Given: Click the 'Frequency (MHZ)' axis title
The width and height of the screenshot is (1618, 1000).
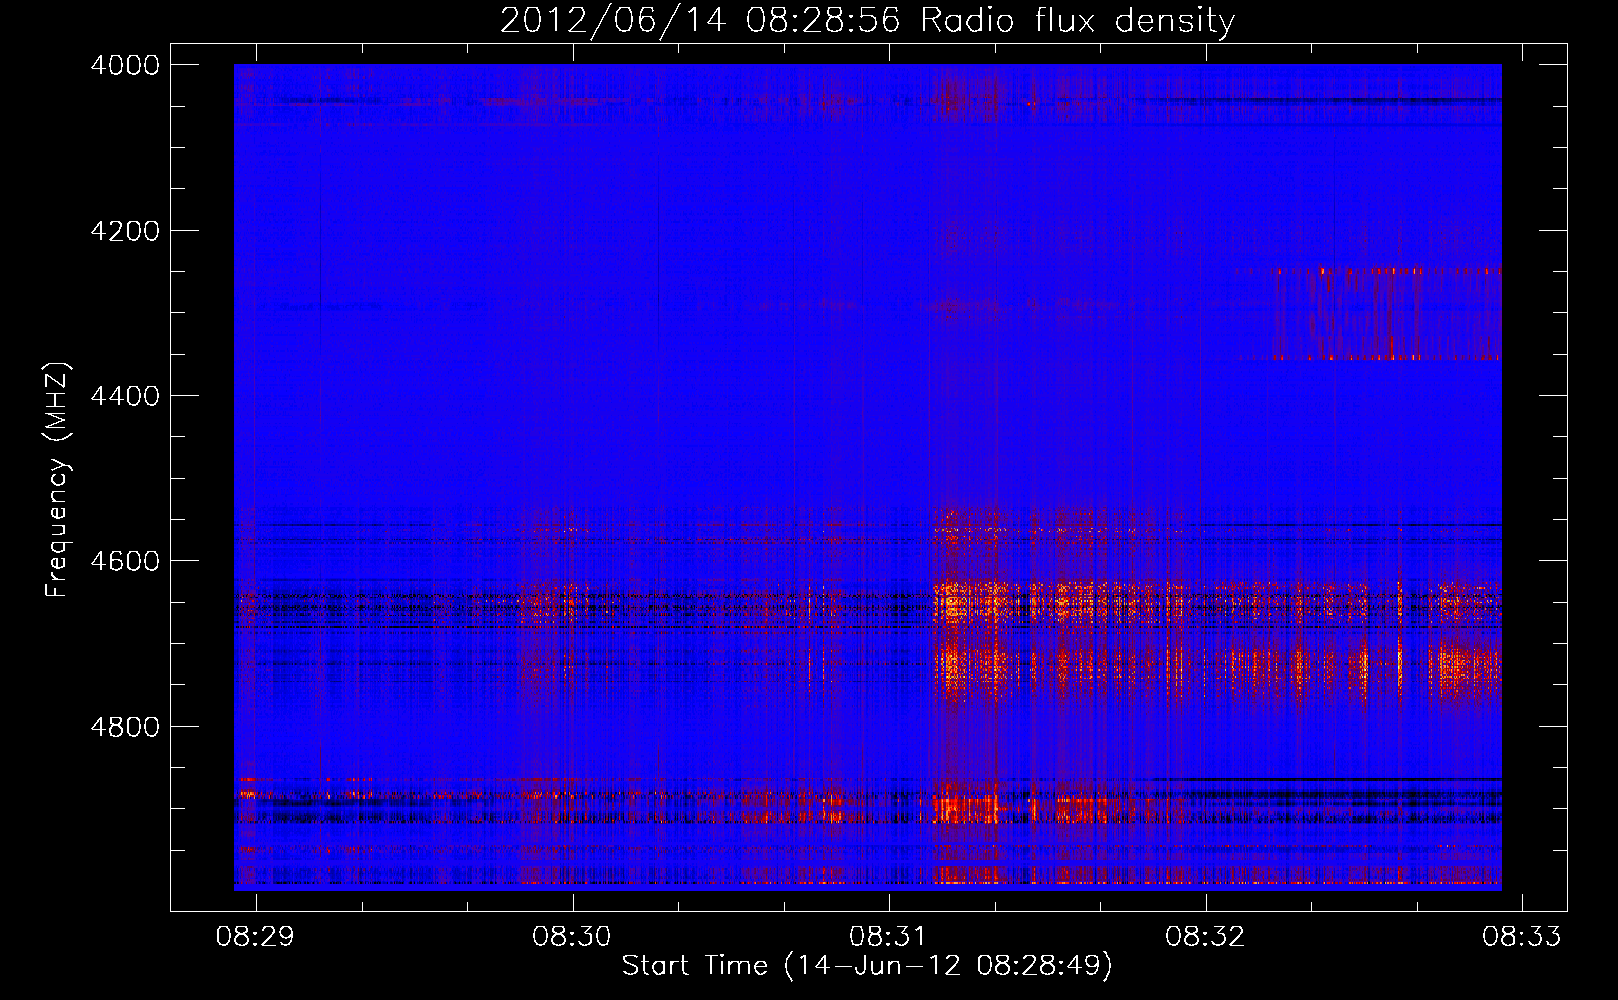Looking at the screenshot, I should 58,479.
